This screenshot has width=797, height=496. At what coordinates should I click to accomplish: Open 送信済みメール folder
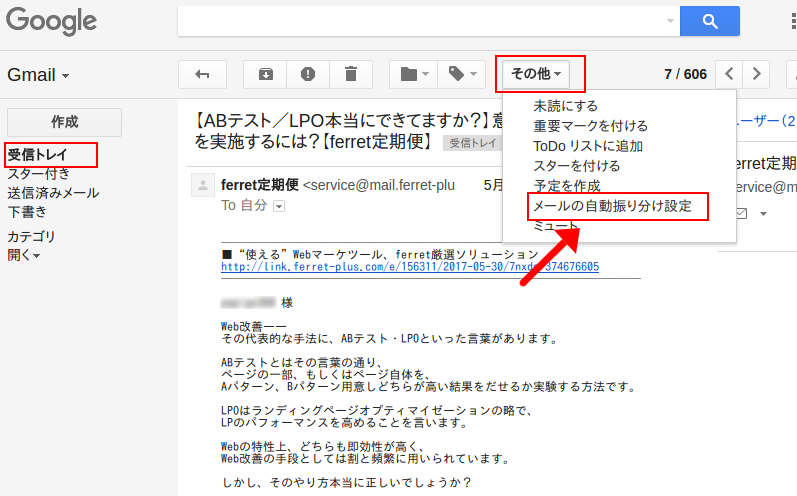(53, 193)
